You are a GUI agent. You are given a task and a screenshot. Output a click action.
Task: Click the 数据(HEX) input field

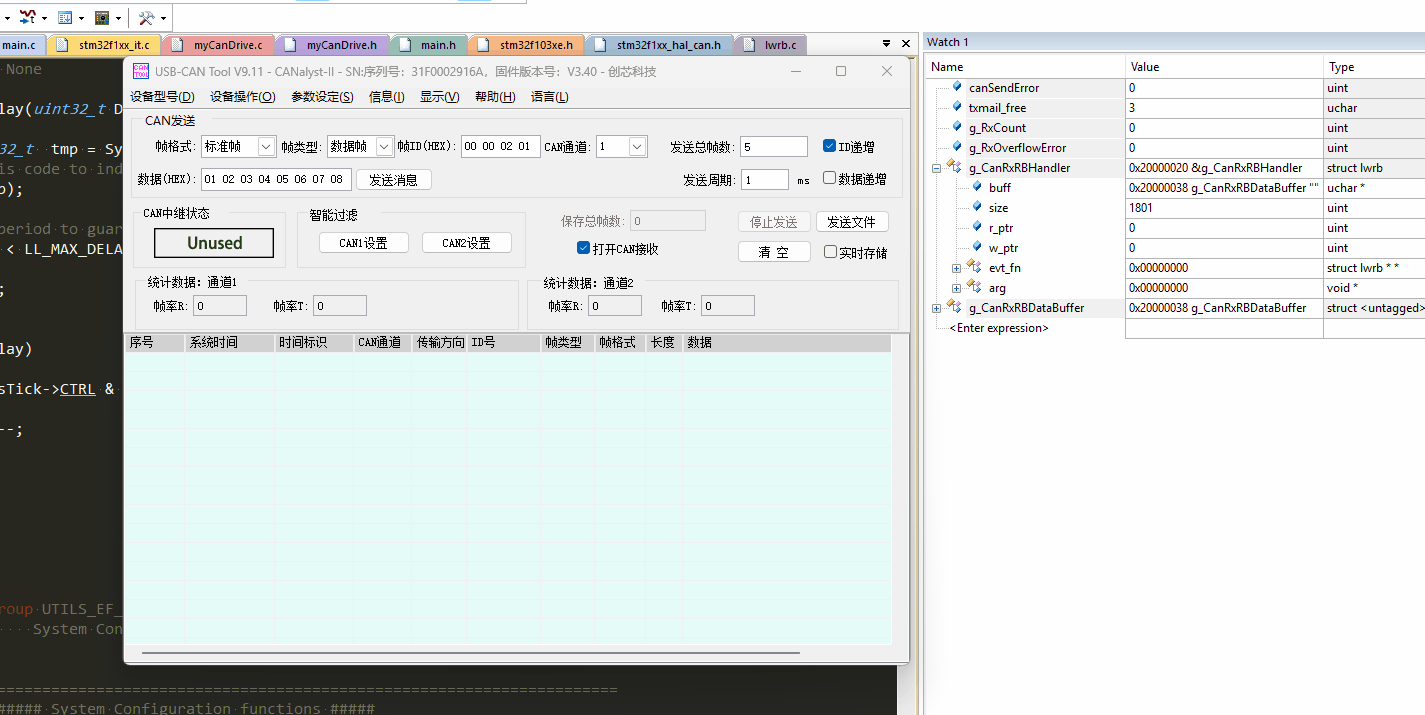(276, 179)
